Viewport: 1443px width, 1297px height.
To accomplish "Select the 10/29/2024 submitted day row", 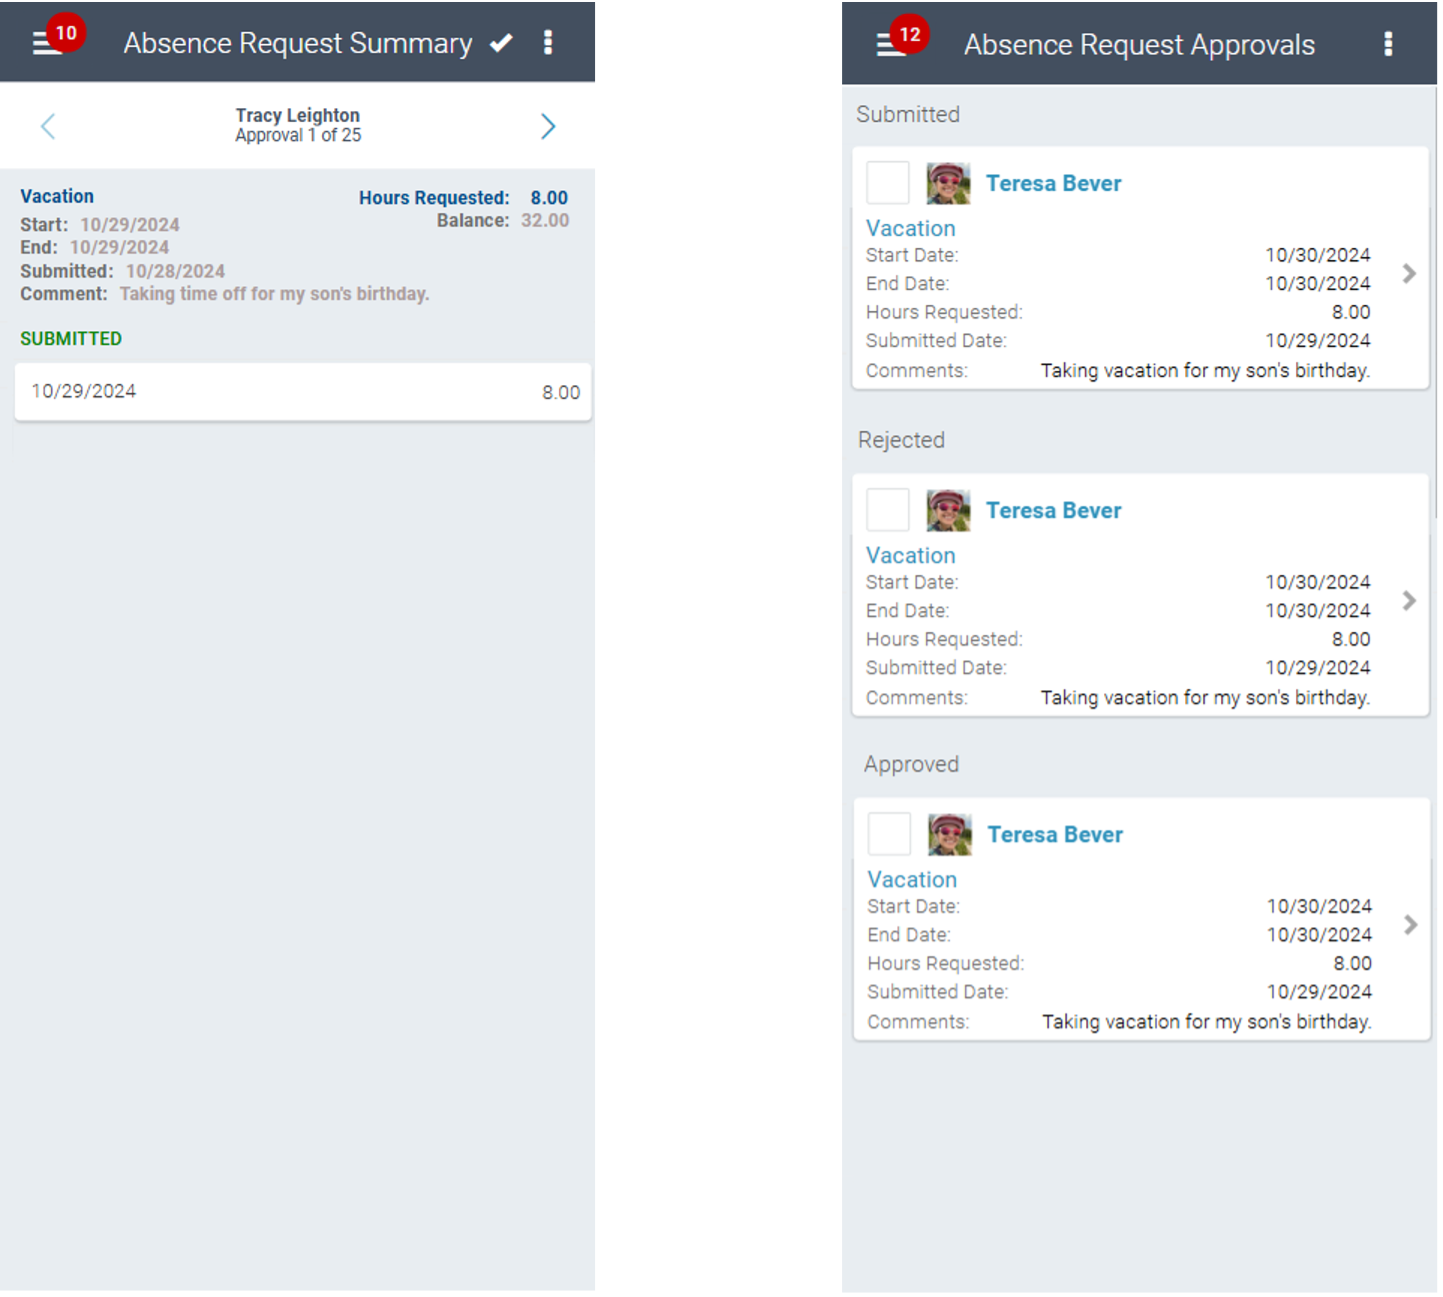I will 303,392.
